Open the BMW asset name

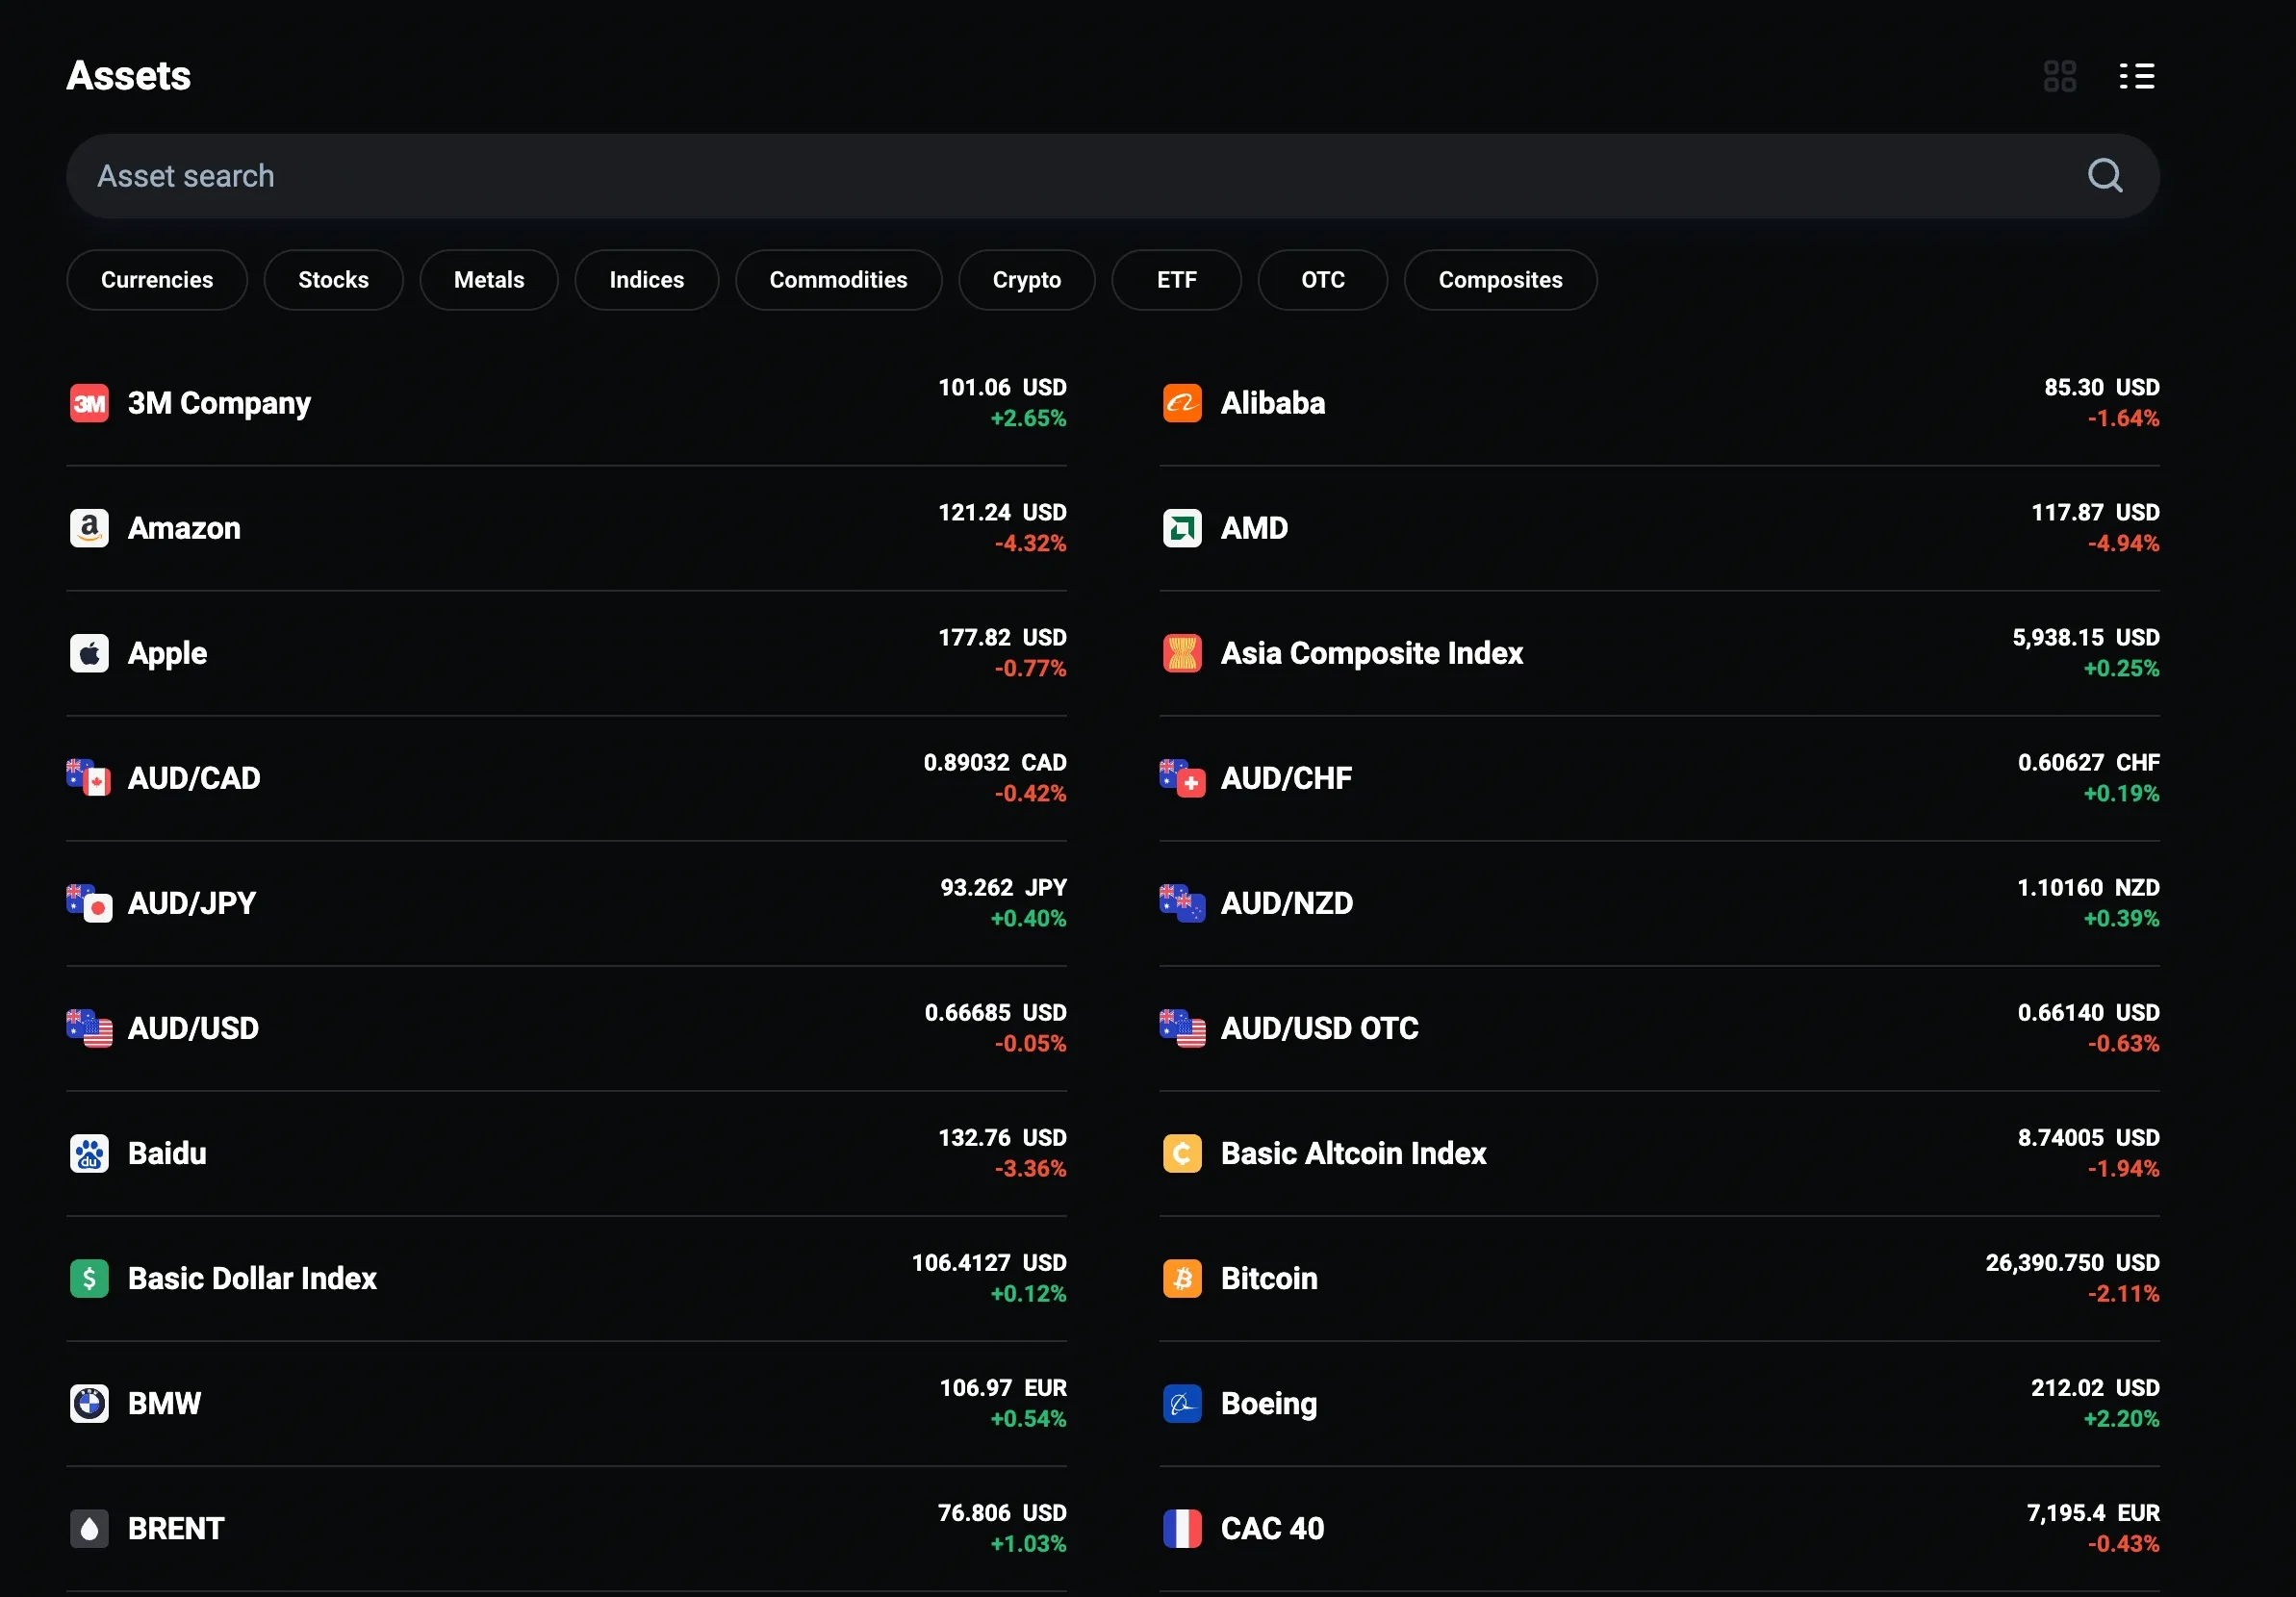(164, 1403)
